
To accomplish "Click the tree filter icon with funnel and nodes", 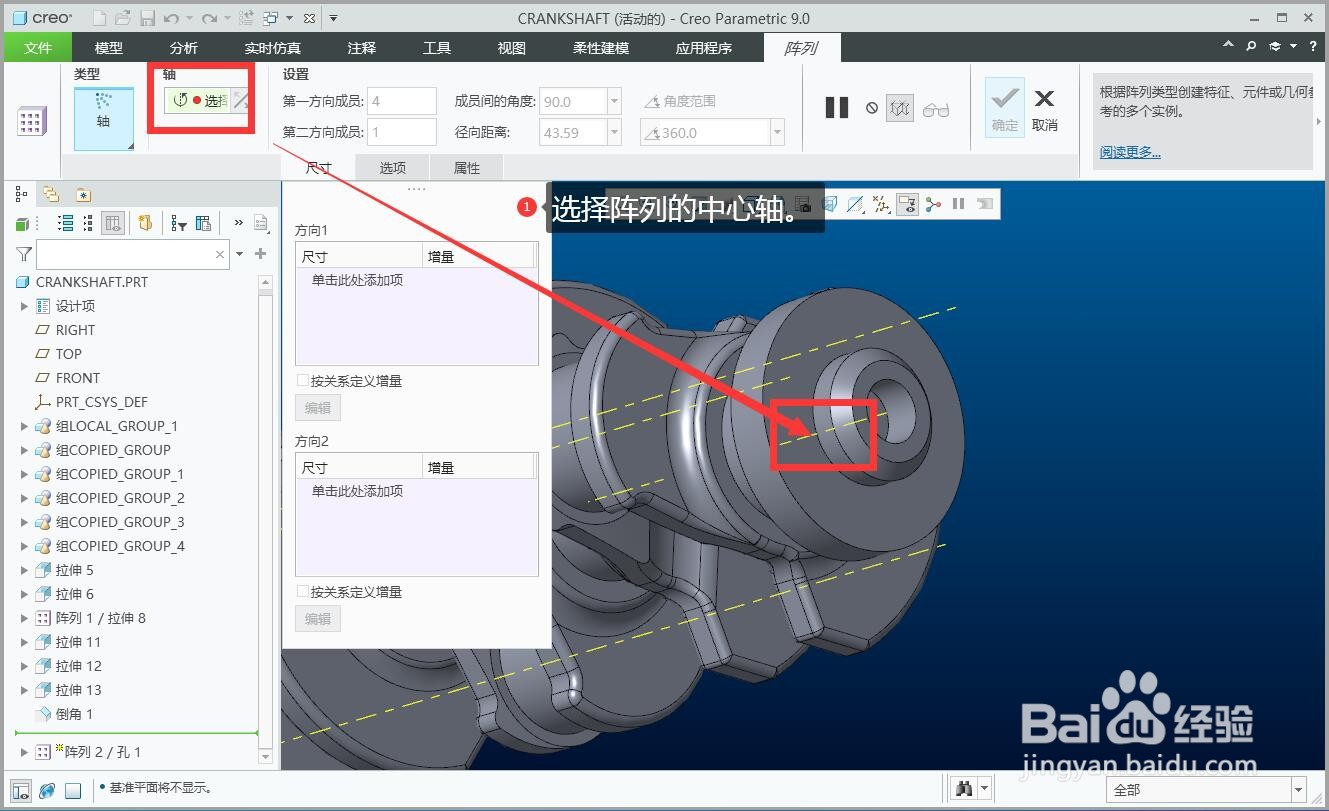I will point(179,224).
